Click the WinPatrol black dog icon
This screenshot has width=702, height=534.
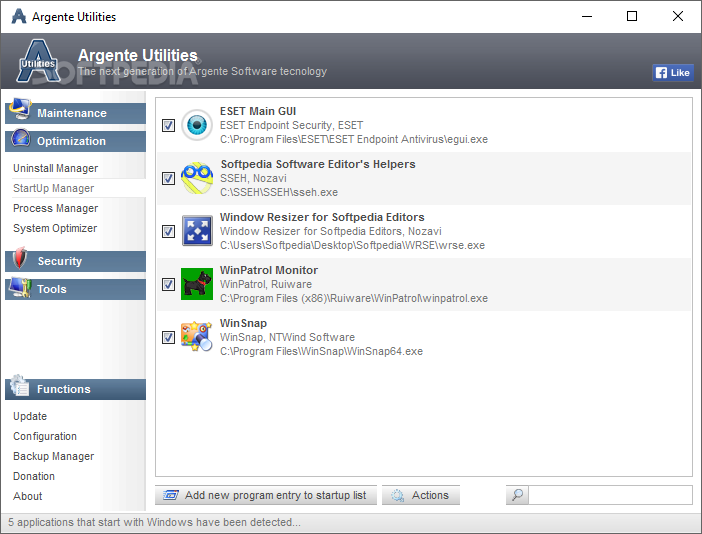point(197,284)
